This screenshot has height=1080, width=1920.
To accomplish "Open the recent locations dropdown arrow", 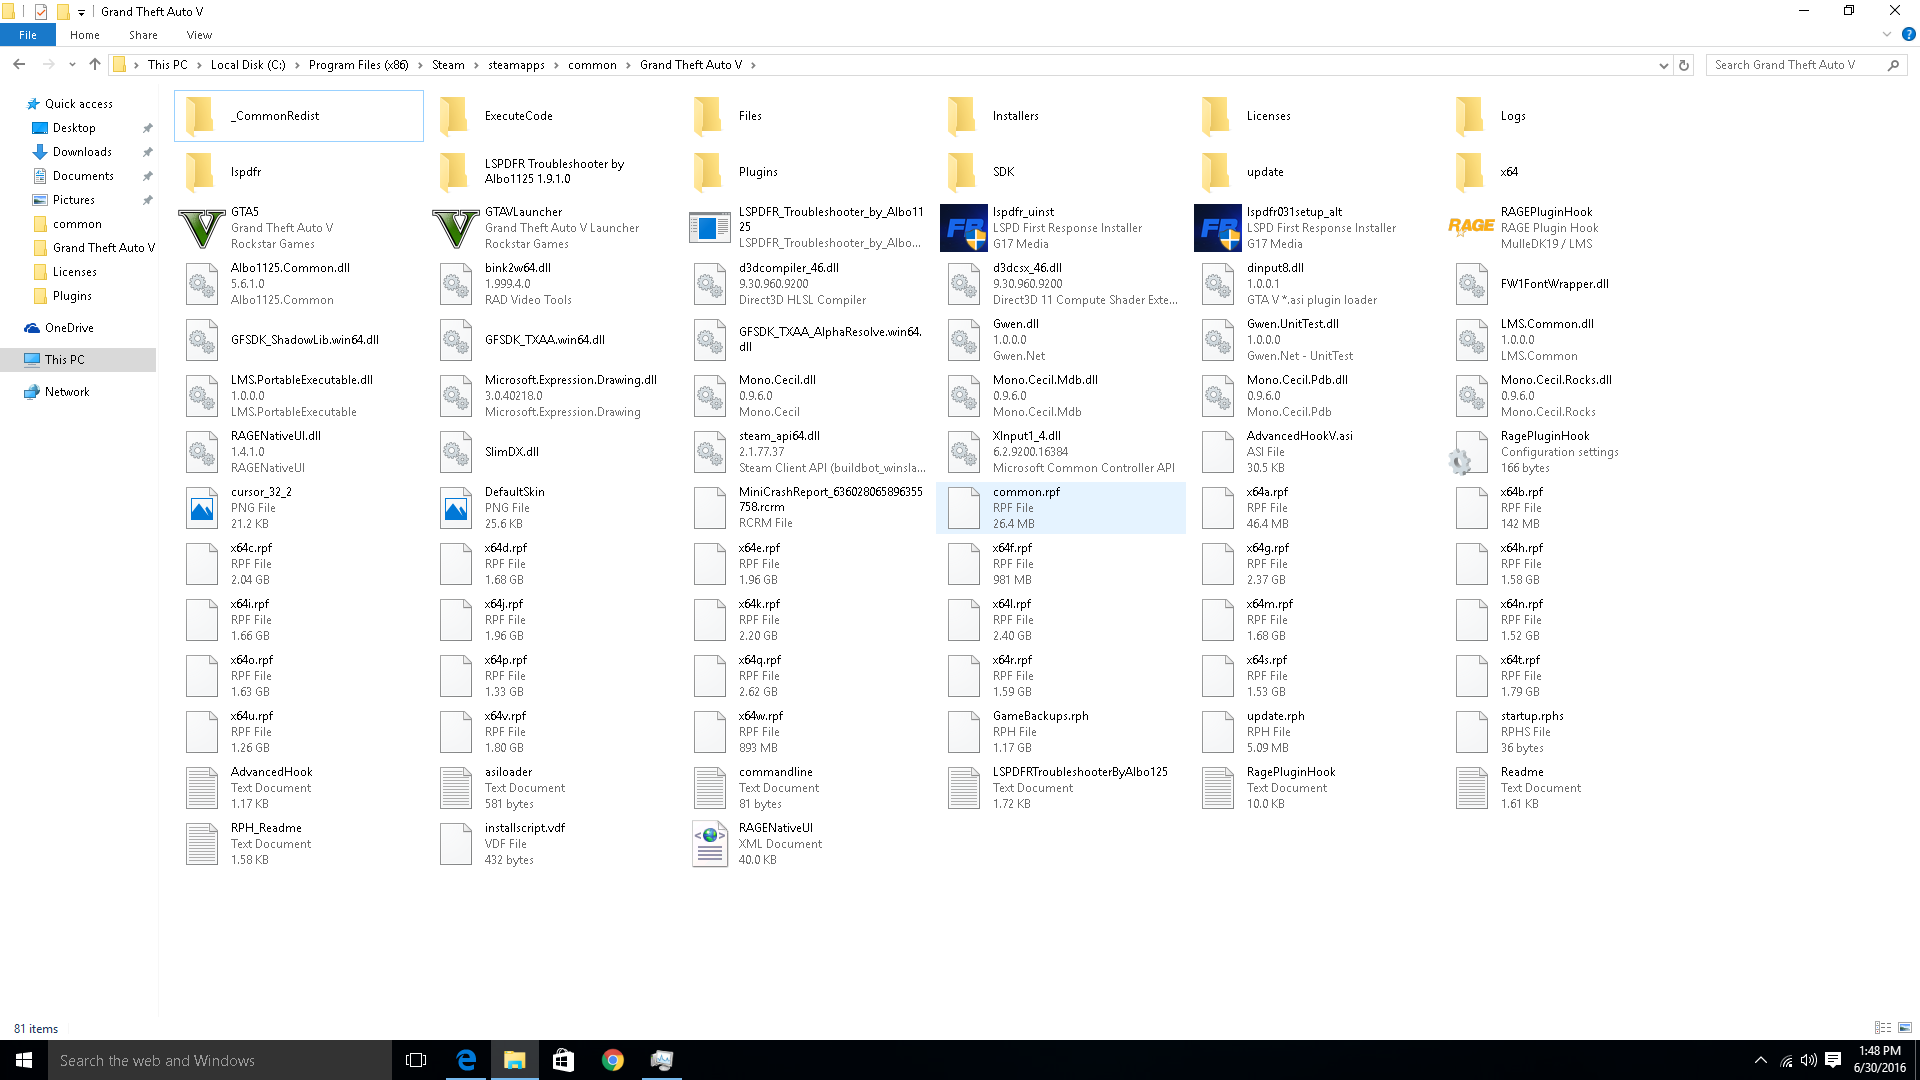I will pos(72,65).
